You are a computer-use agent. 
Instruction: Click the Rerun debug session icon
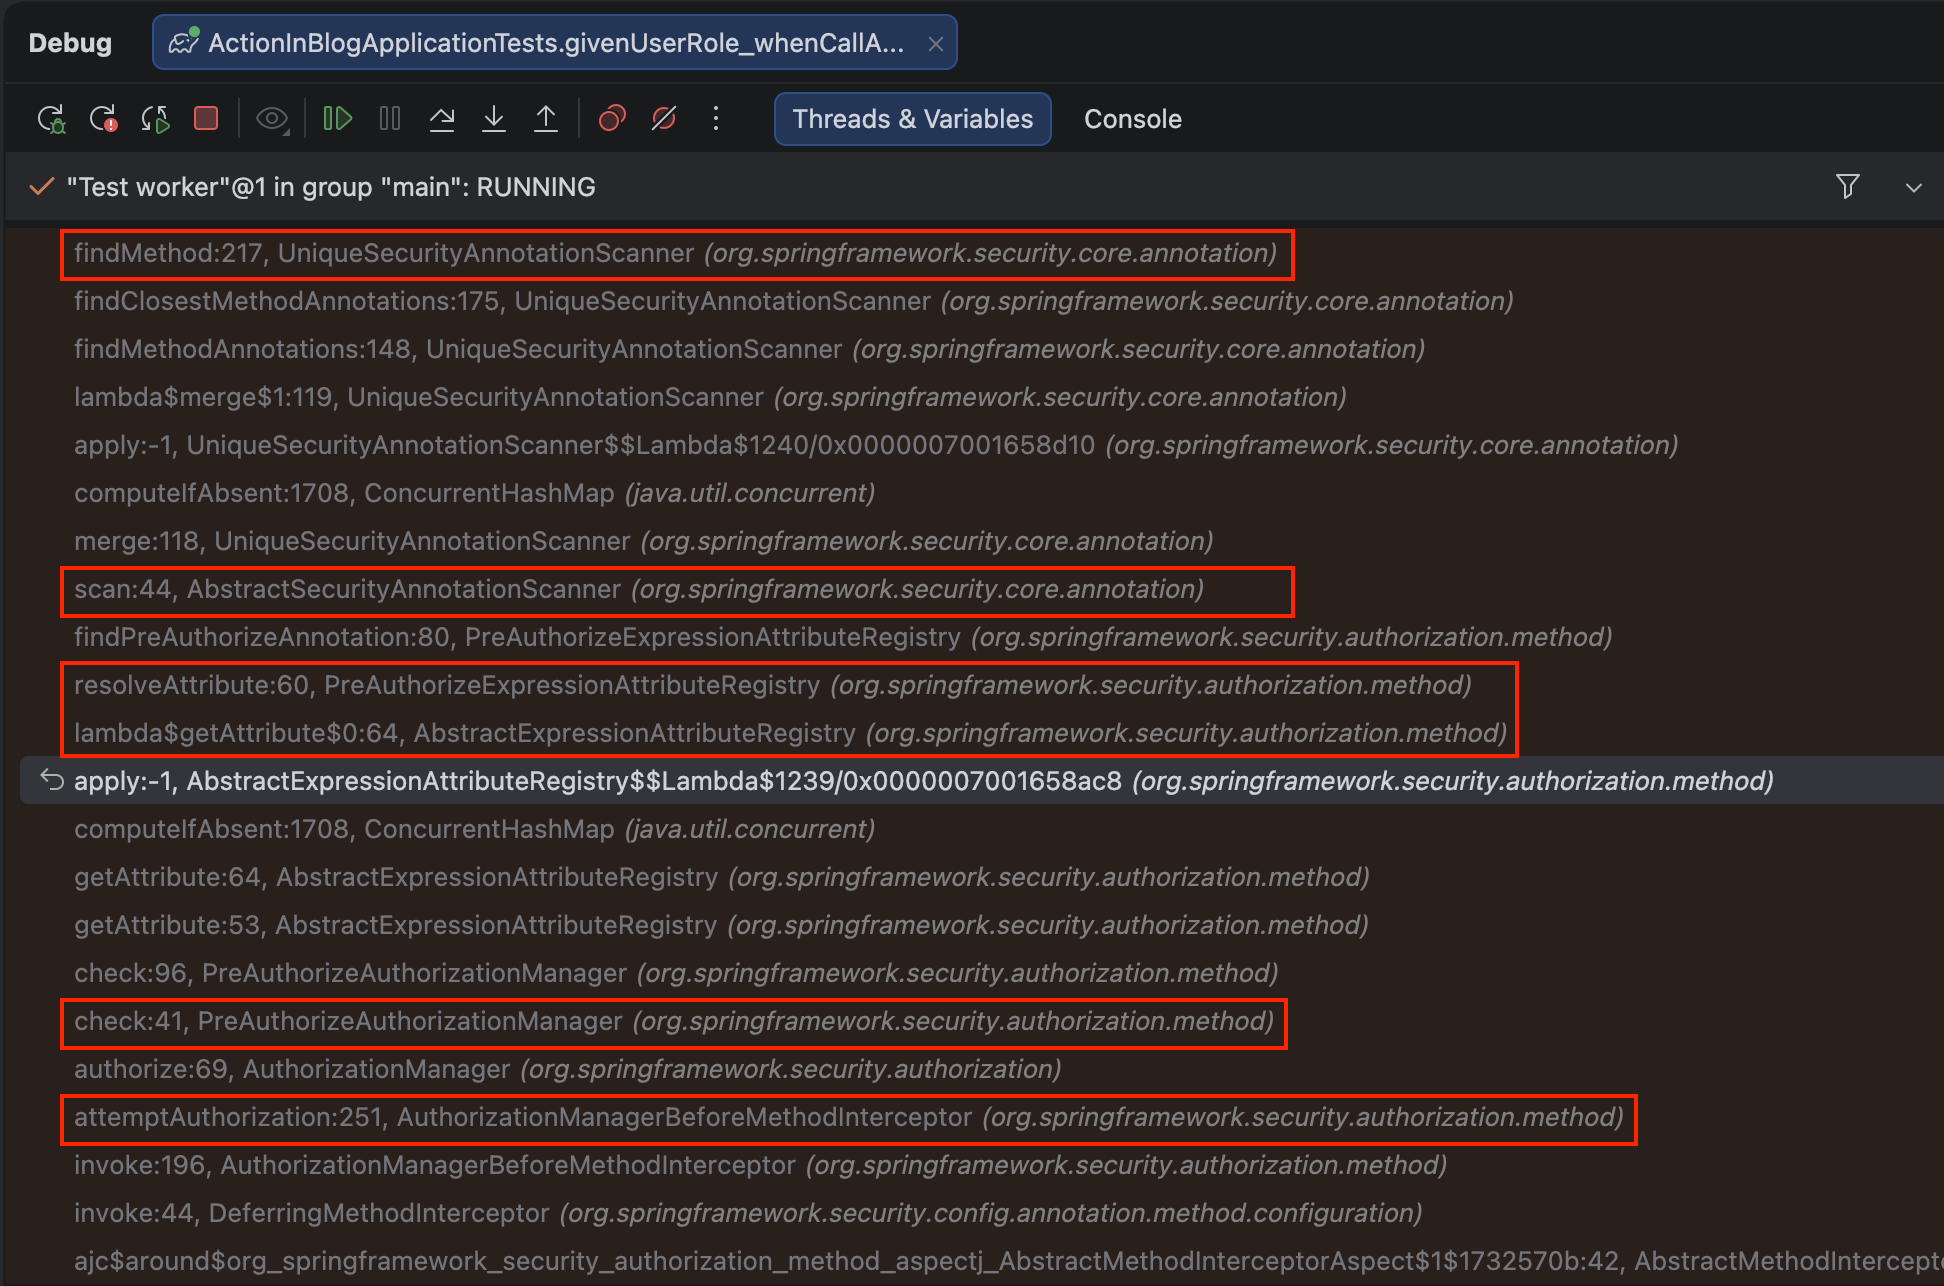click(51, 119)
